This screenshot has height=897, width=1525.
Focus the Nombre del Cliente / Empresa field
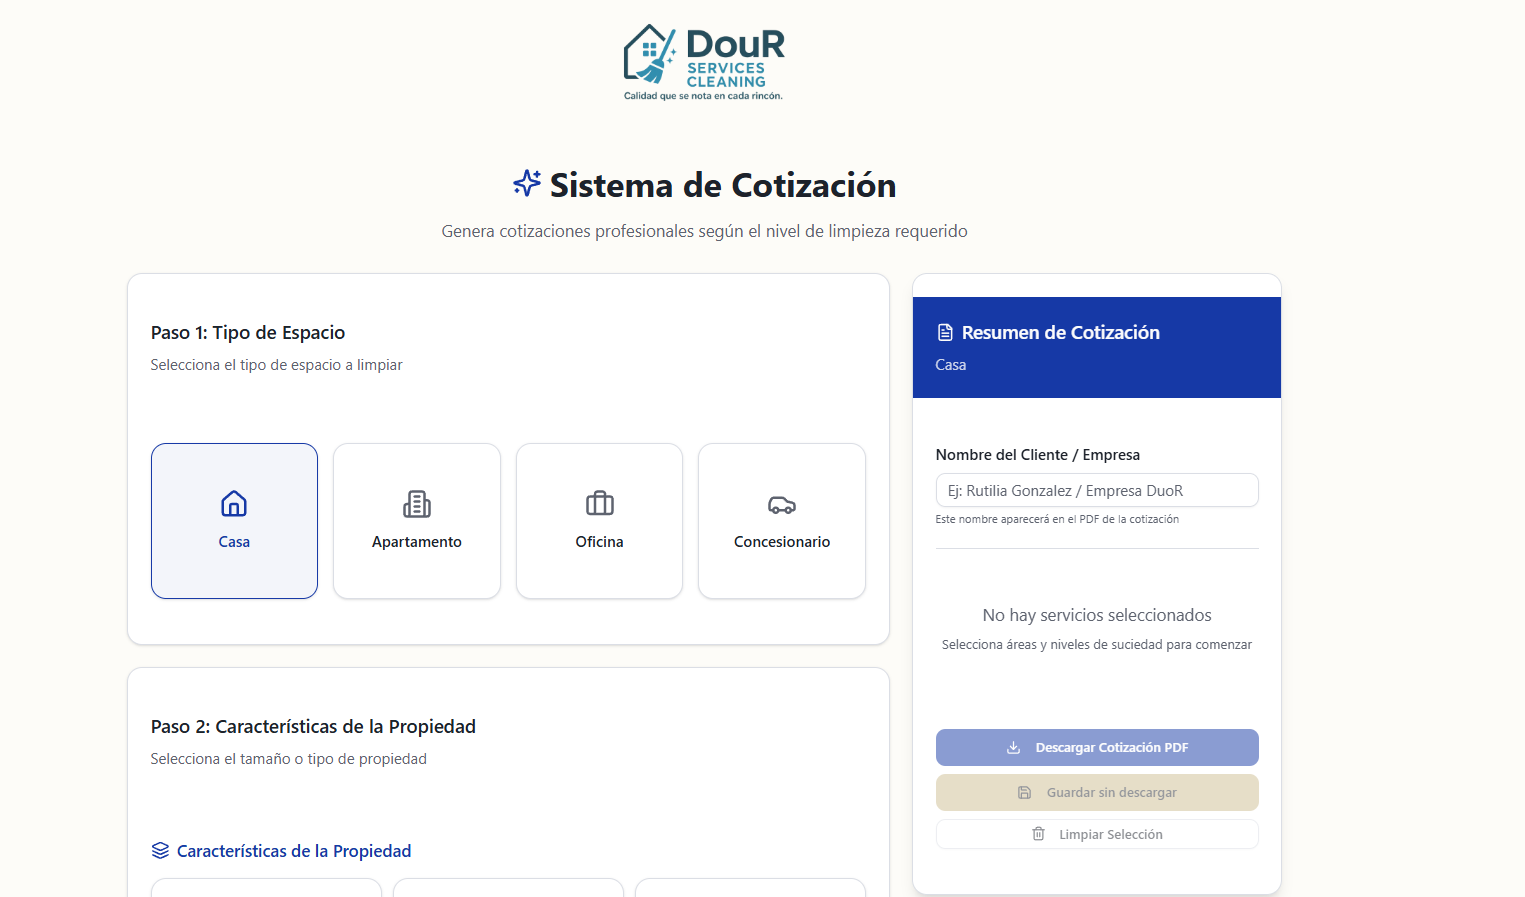1097,490
